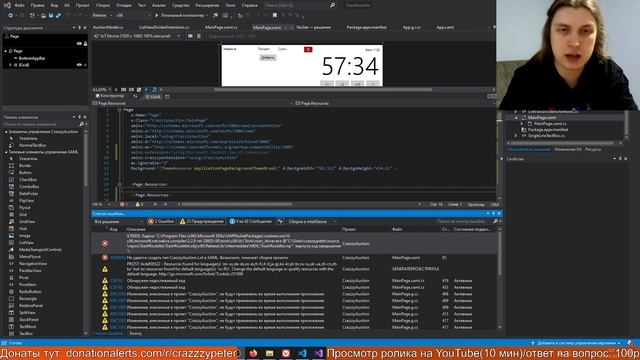The image size is (640, 360).
Task: Click the error list search field
Action: click(463, 221)
